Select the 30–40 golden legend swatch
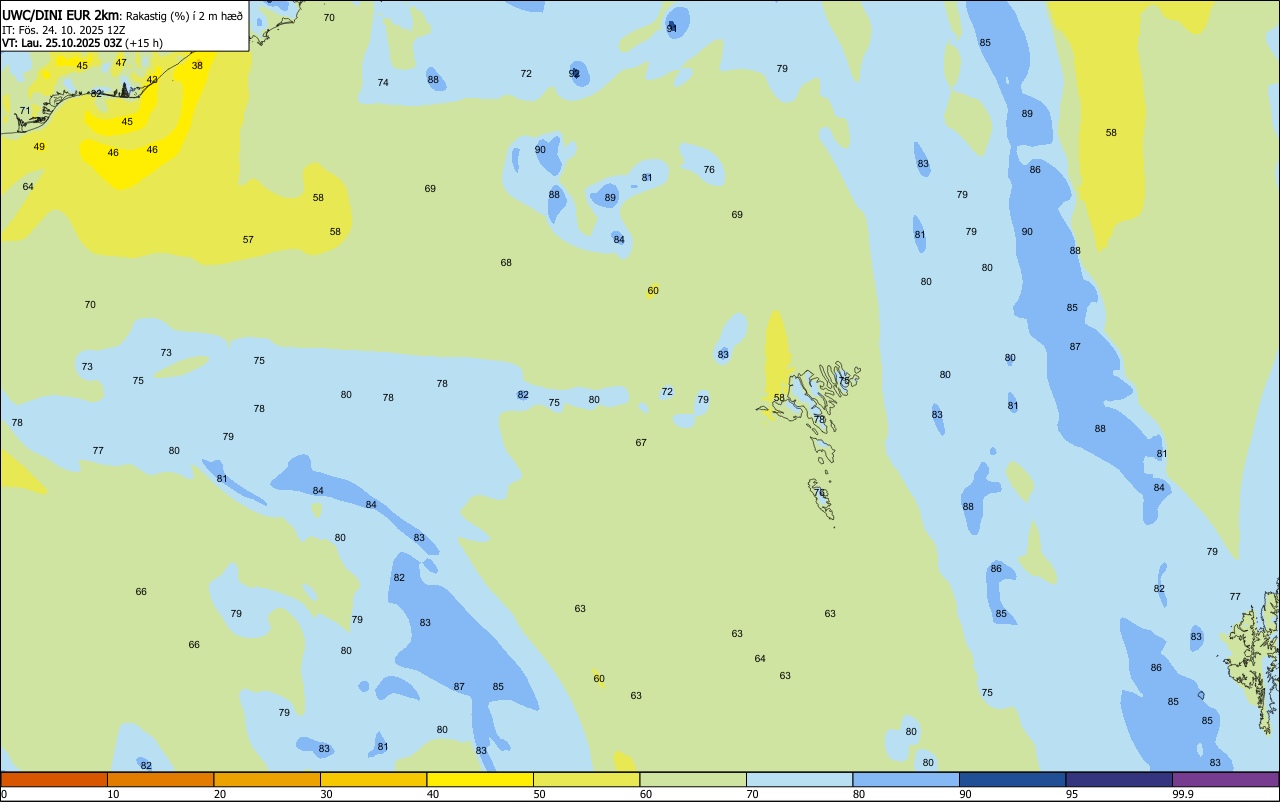Screen dimensions: 1280x802 (373, 779)
